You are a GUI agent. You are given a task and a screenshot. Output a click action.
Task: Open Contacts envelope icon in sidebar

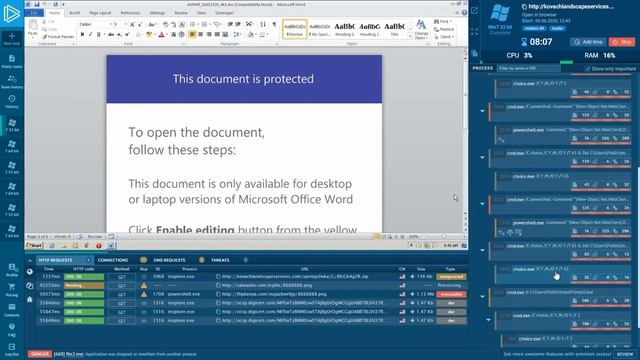[12, 310]
